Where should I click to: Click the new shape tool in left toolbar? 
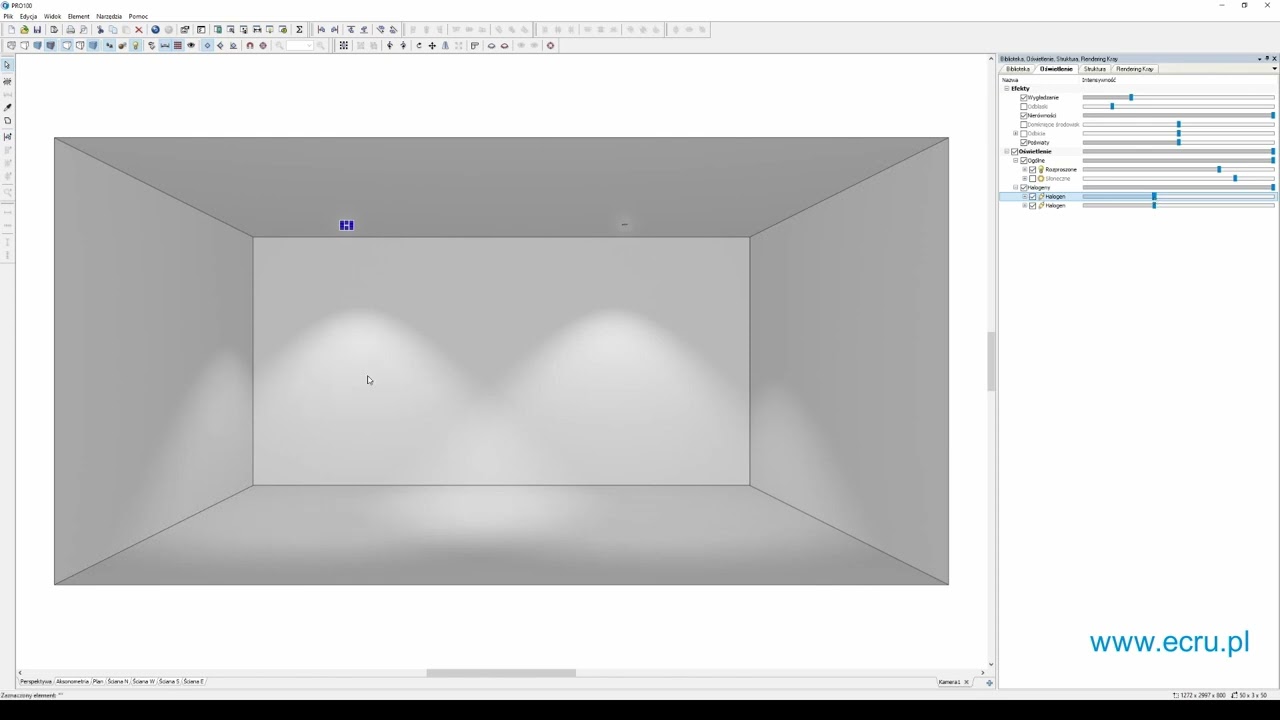coord(7,121)
